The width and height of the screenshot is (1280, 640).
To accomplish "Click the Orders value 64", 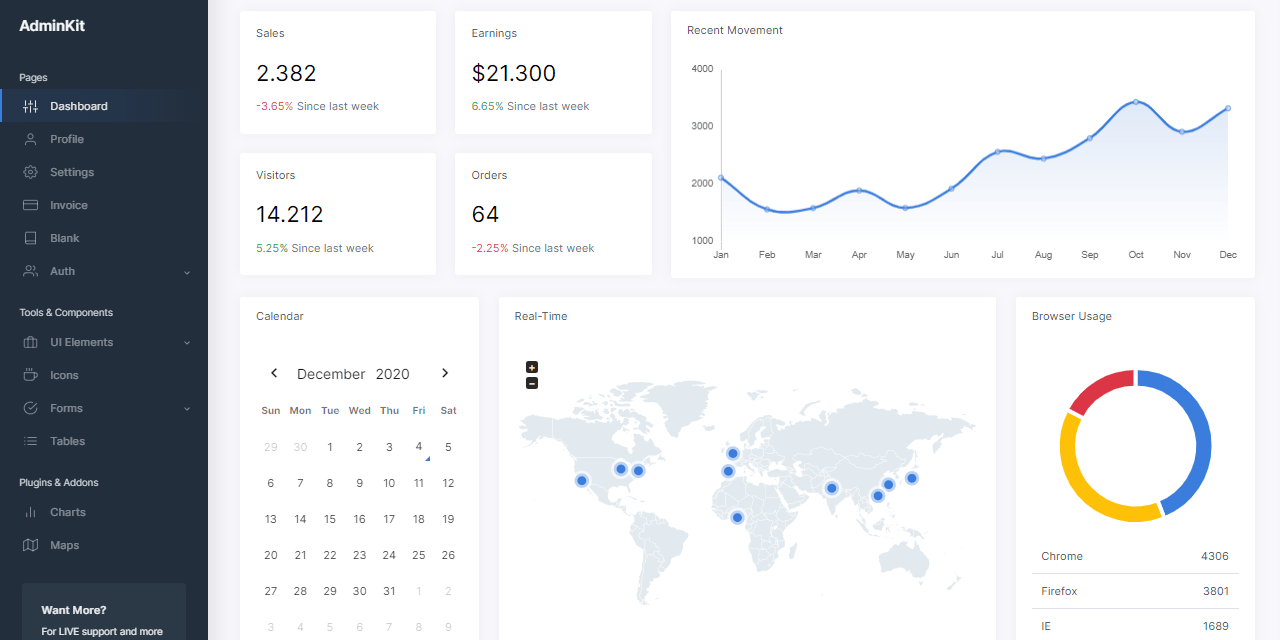I will [x=485, y=214].
